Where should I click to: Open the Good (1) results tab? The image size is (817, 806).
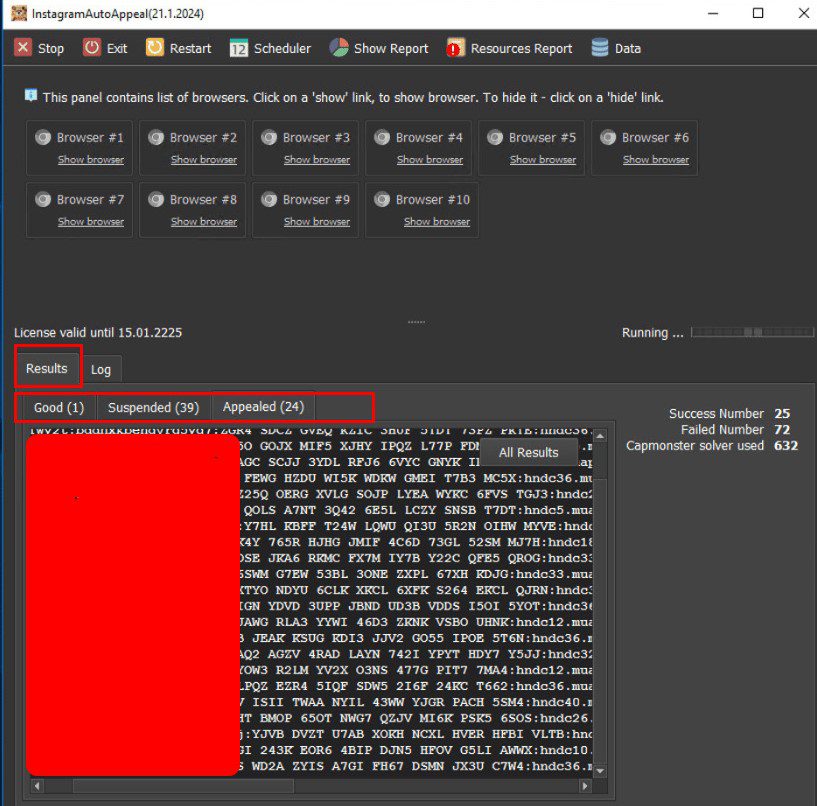click(x=59, y=407)
